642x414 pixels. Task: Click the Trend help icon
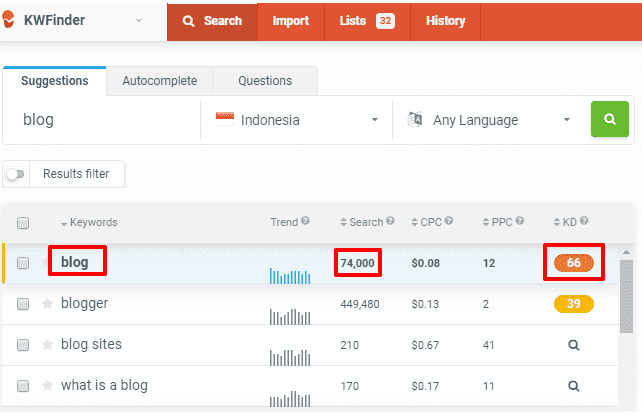pyautogui.click(x=305, y=221)
